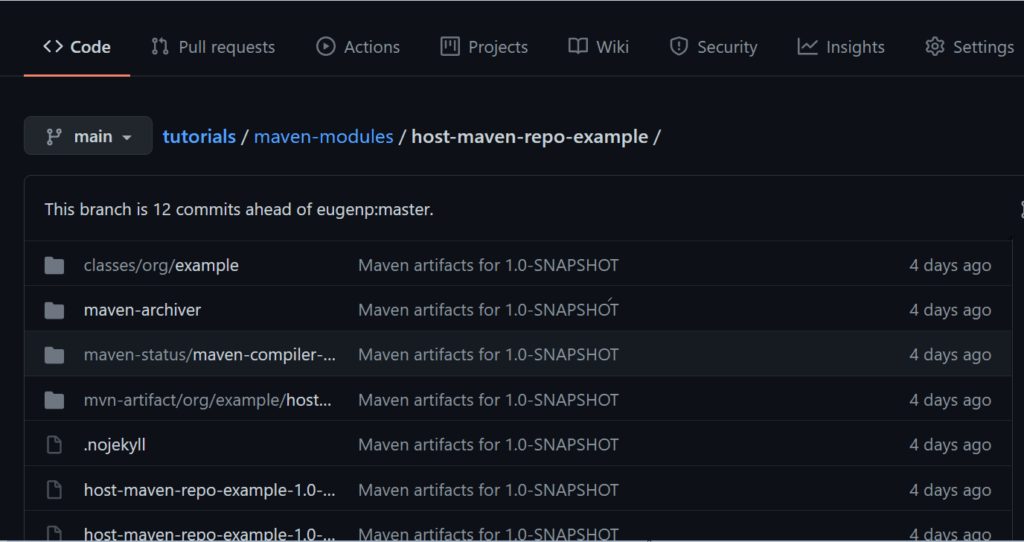Viewport: 1024px width, 542px height.
Task: Click the pull request icon
Action: click(x=160, y=46)
